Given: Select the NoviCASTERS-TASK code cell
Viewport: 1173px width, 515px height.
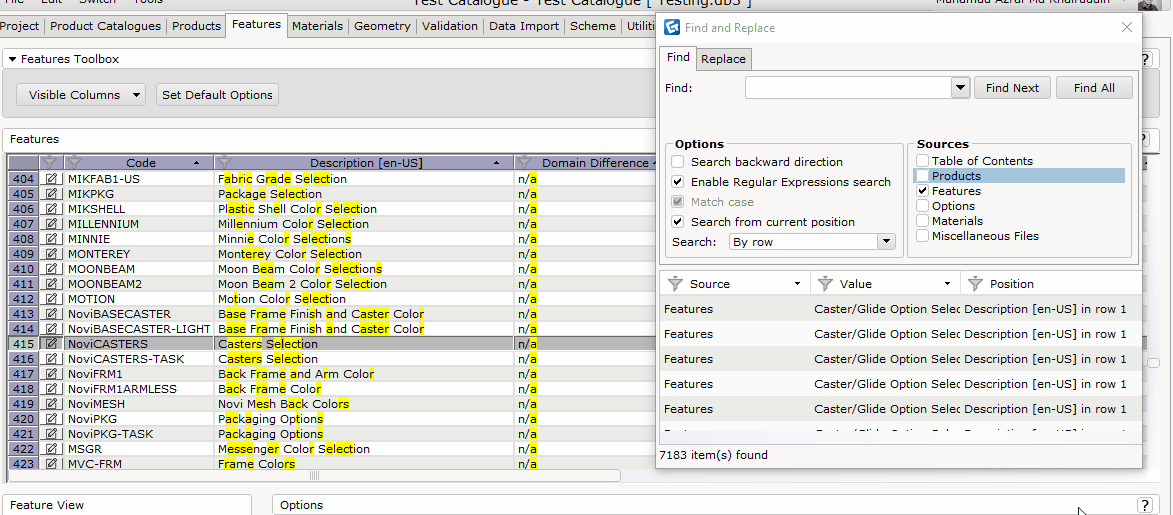Looking at the screenshot, I should [139, 359].
